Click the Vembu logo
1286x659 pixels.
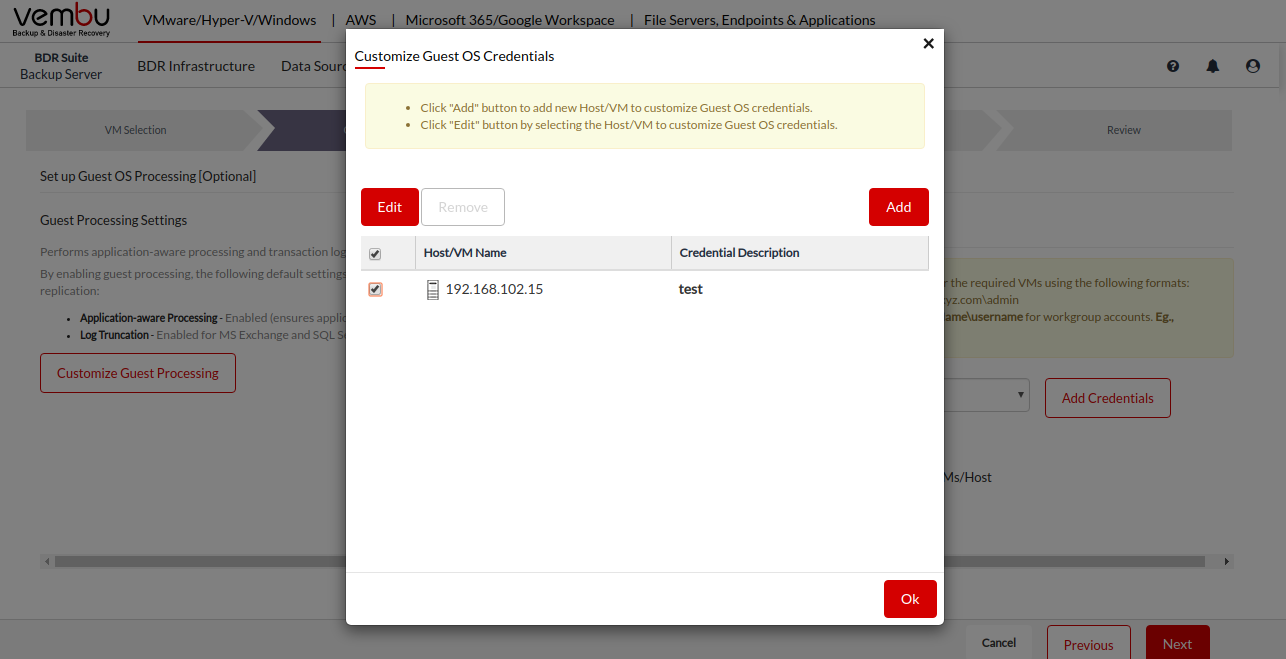tap(62, 20)
